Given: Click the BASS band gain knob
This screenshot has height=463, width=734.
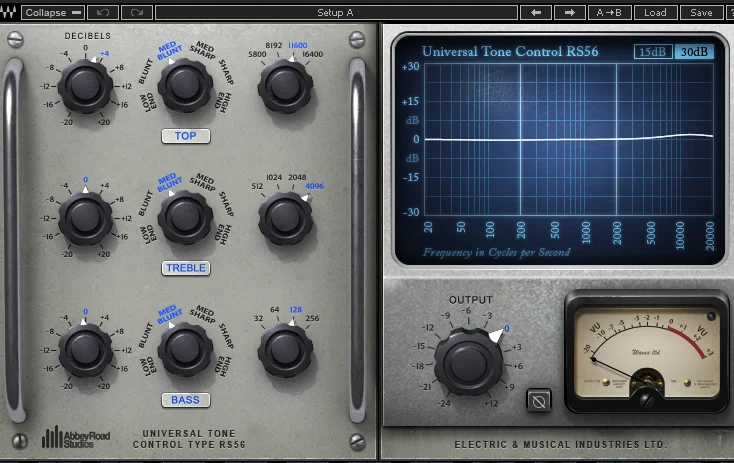Looking at the screenshot, I should tap(85, 350).
